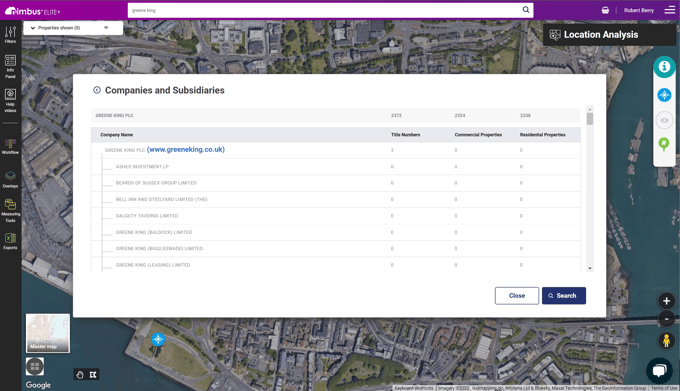Zoom out the map with minus button

667,319
